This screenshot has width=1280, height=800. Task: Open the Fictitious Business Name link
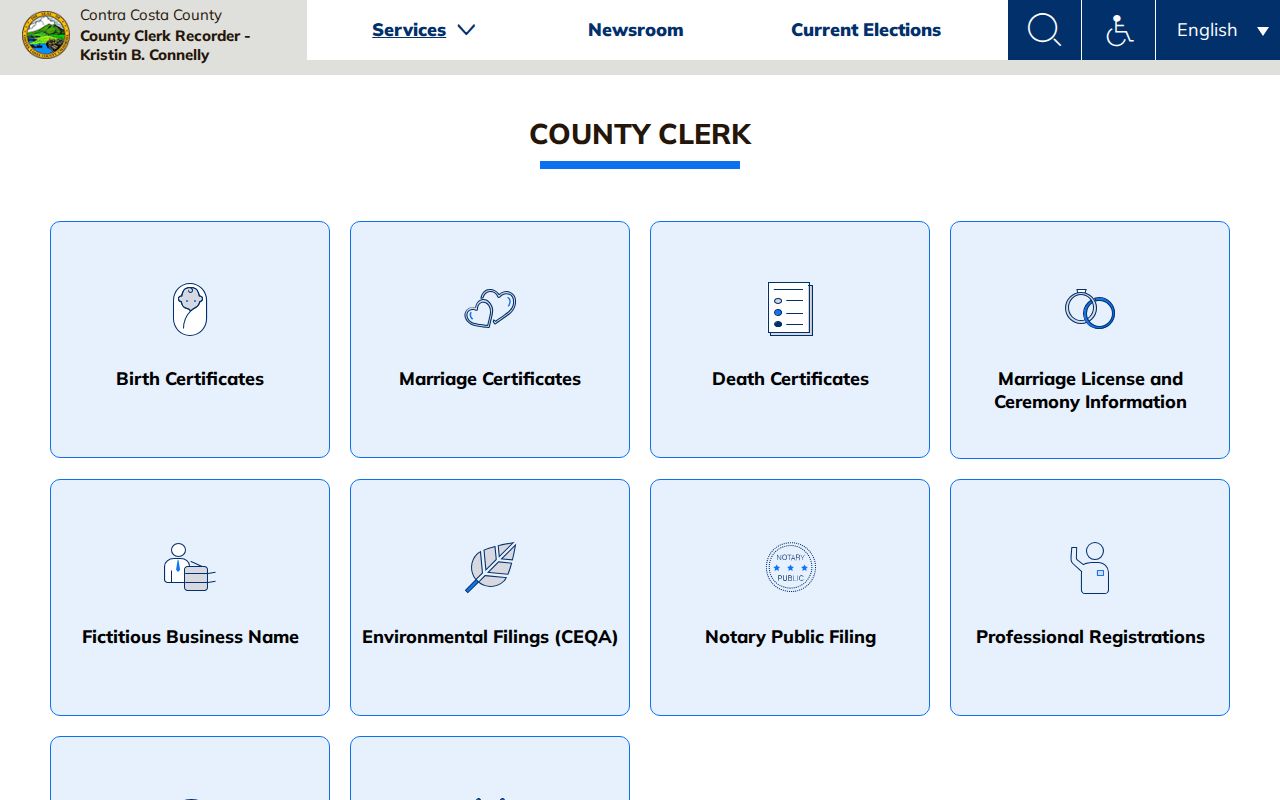tap(190, 637)
